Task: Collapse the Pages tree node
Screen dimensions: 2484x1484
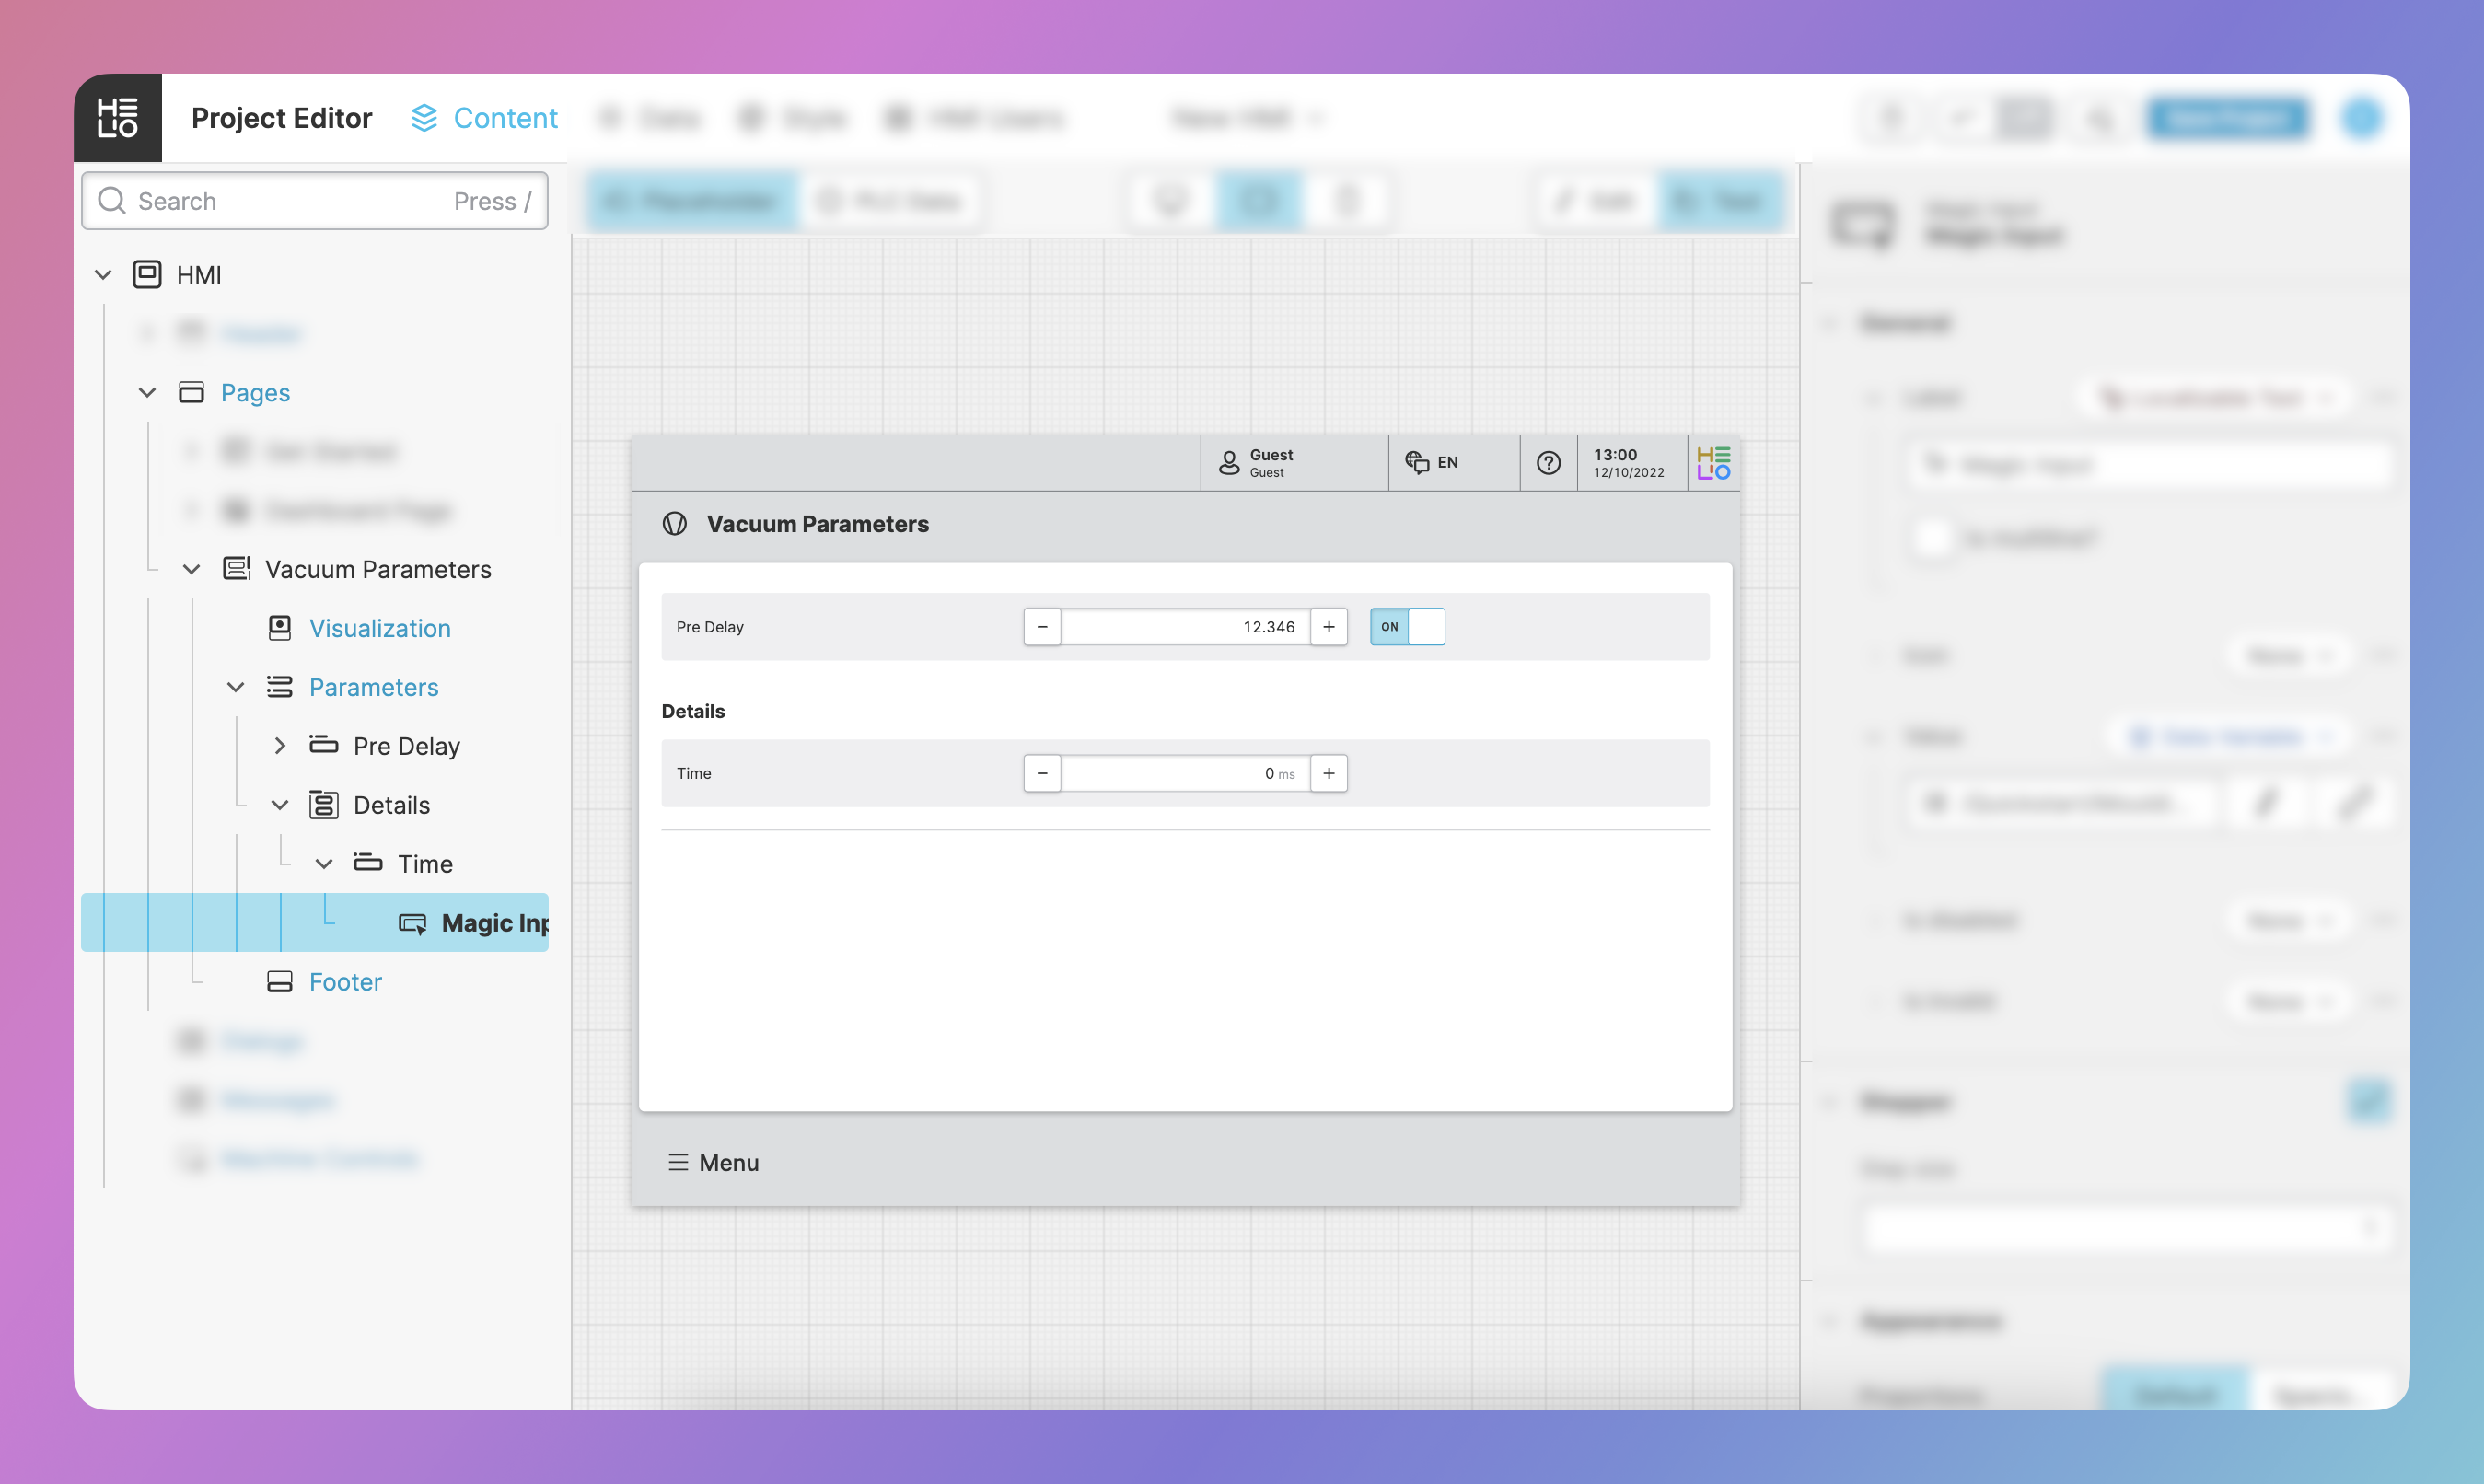Action: (147, 393)
